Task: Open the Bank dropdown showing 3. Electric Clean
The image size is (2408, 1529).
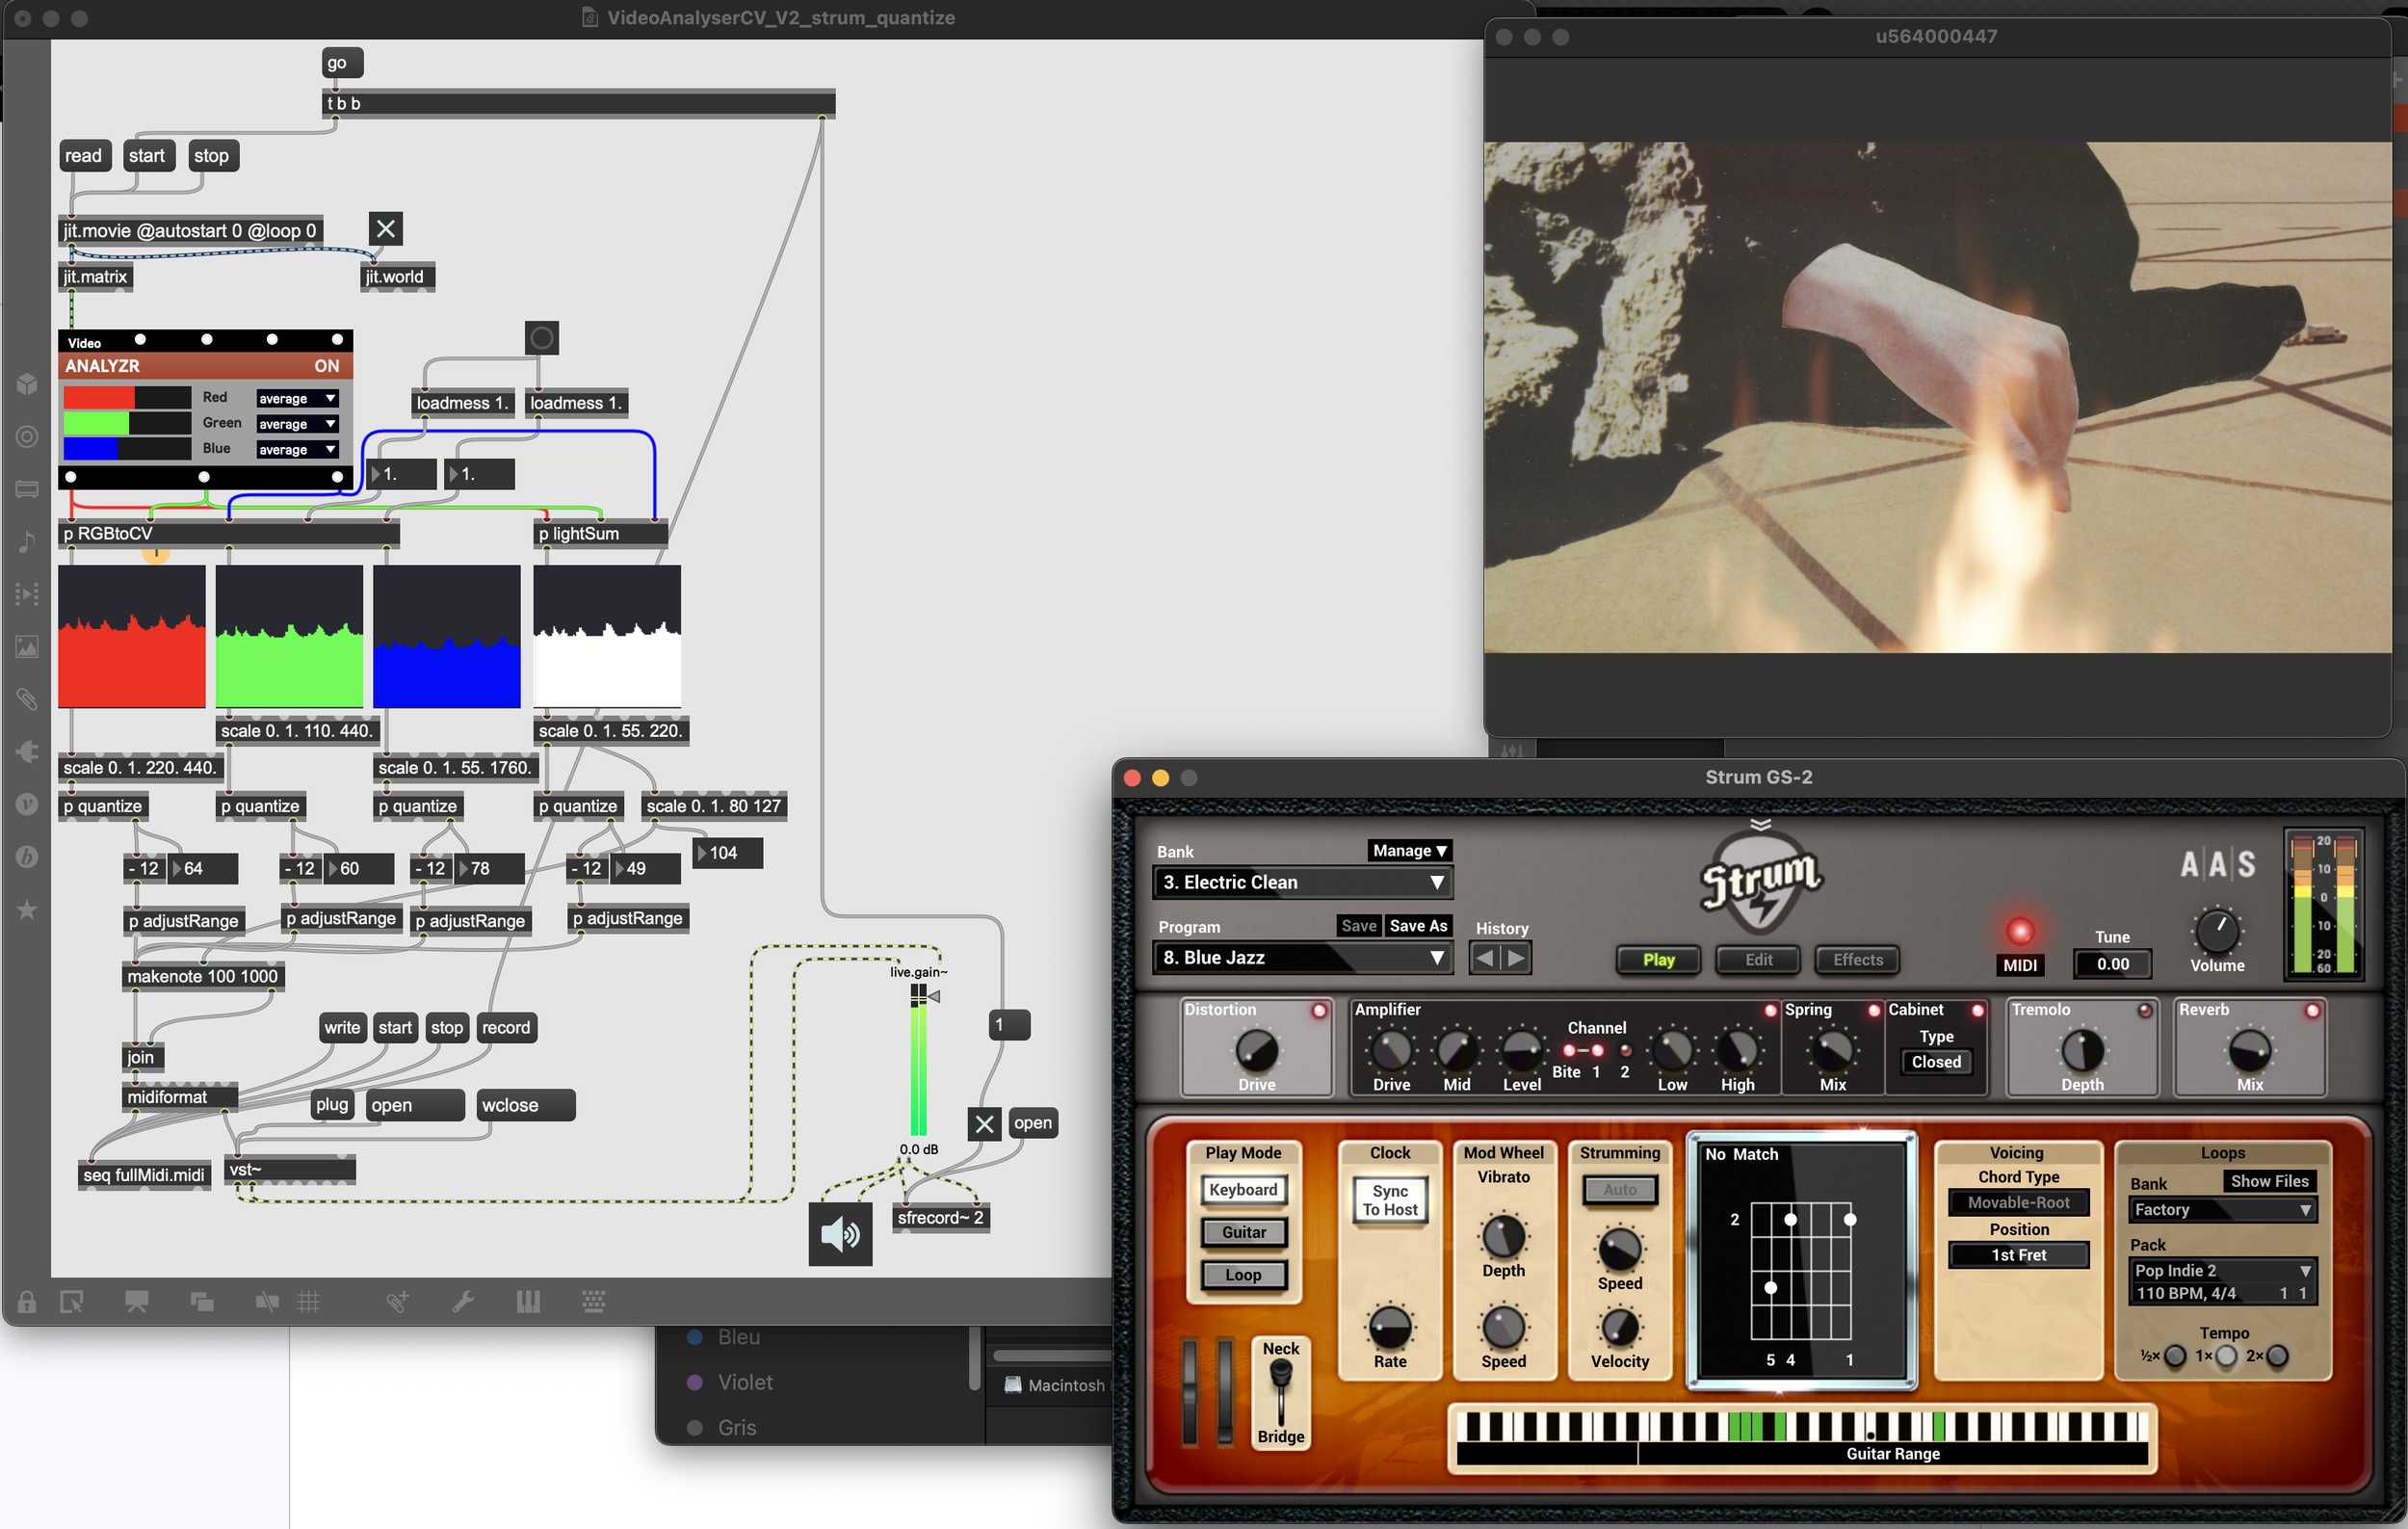Action: 1301,883
